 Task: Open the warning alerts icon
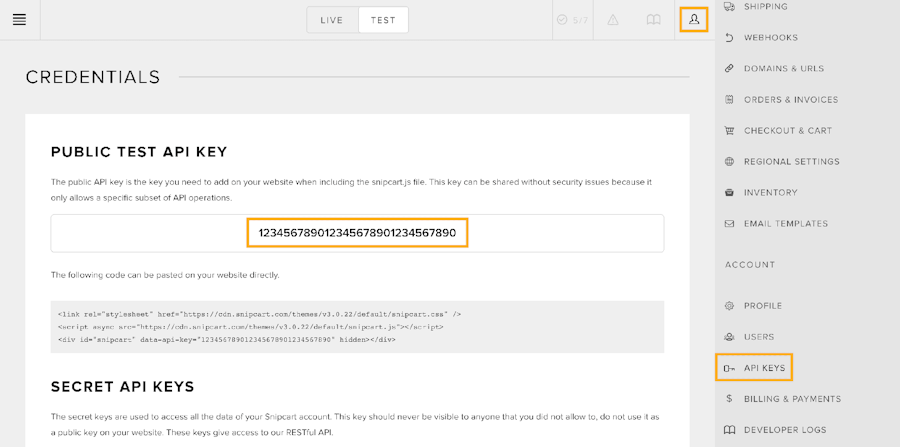tap(613, 20)
